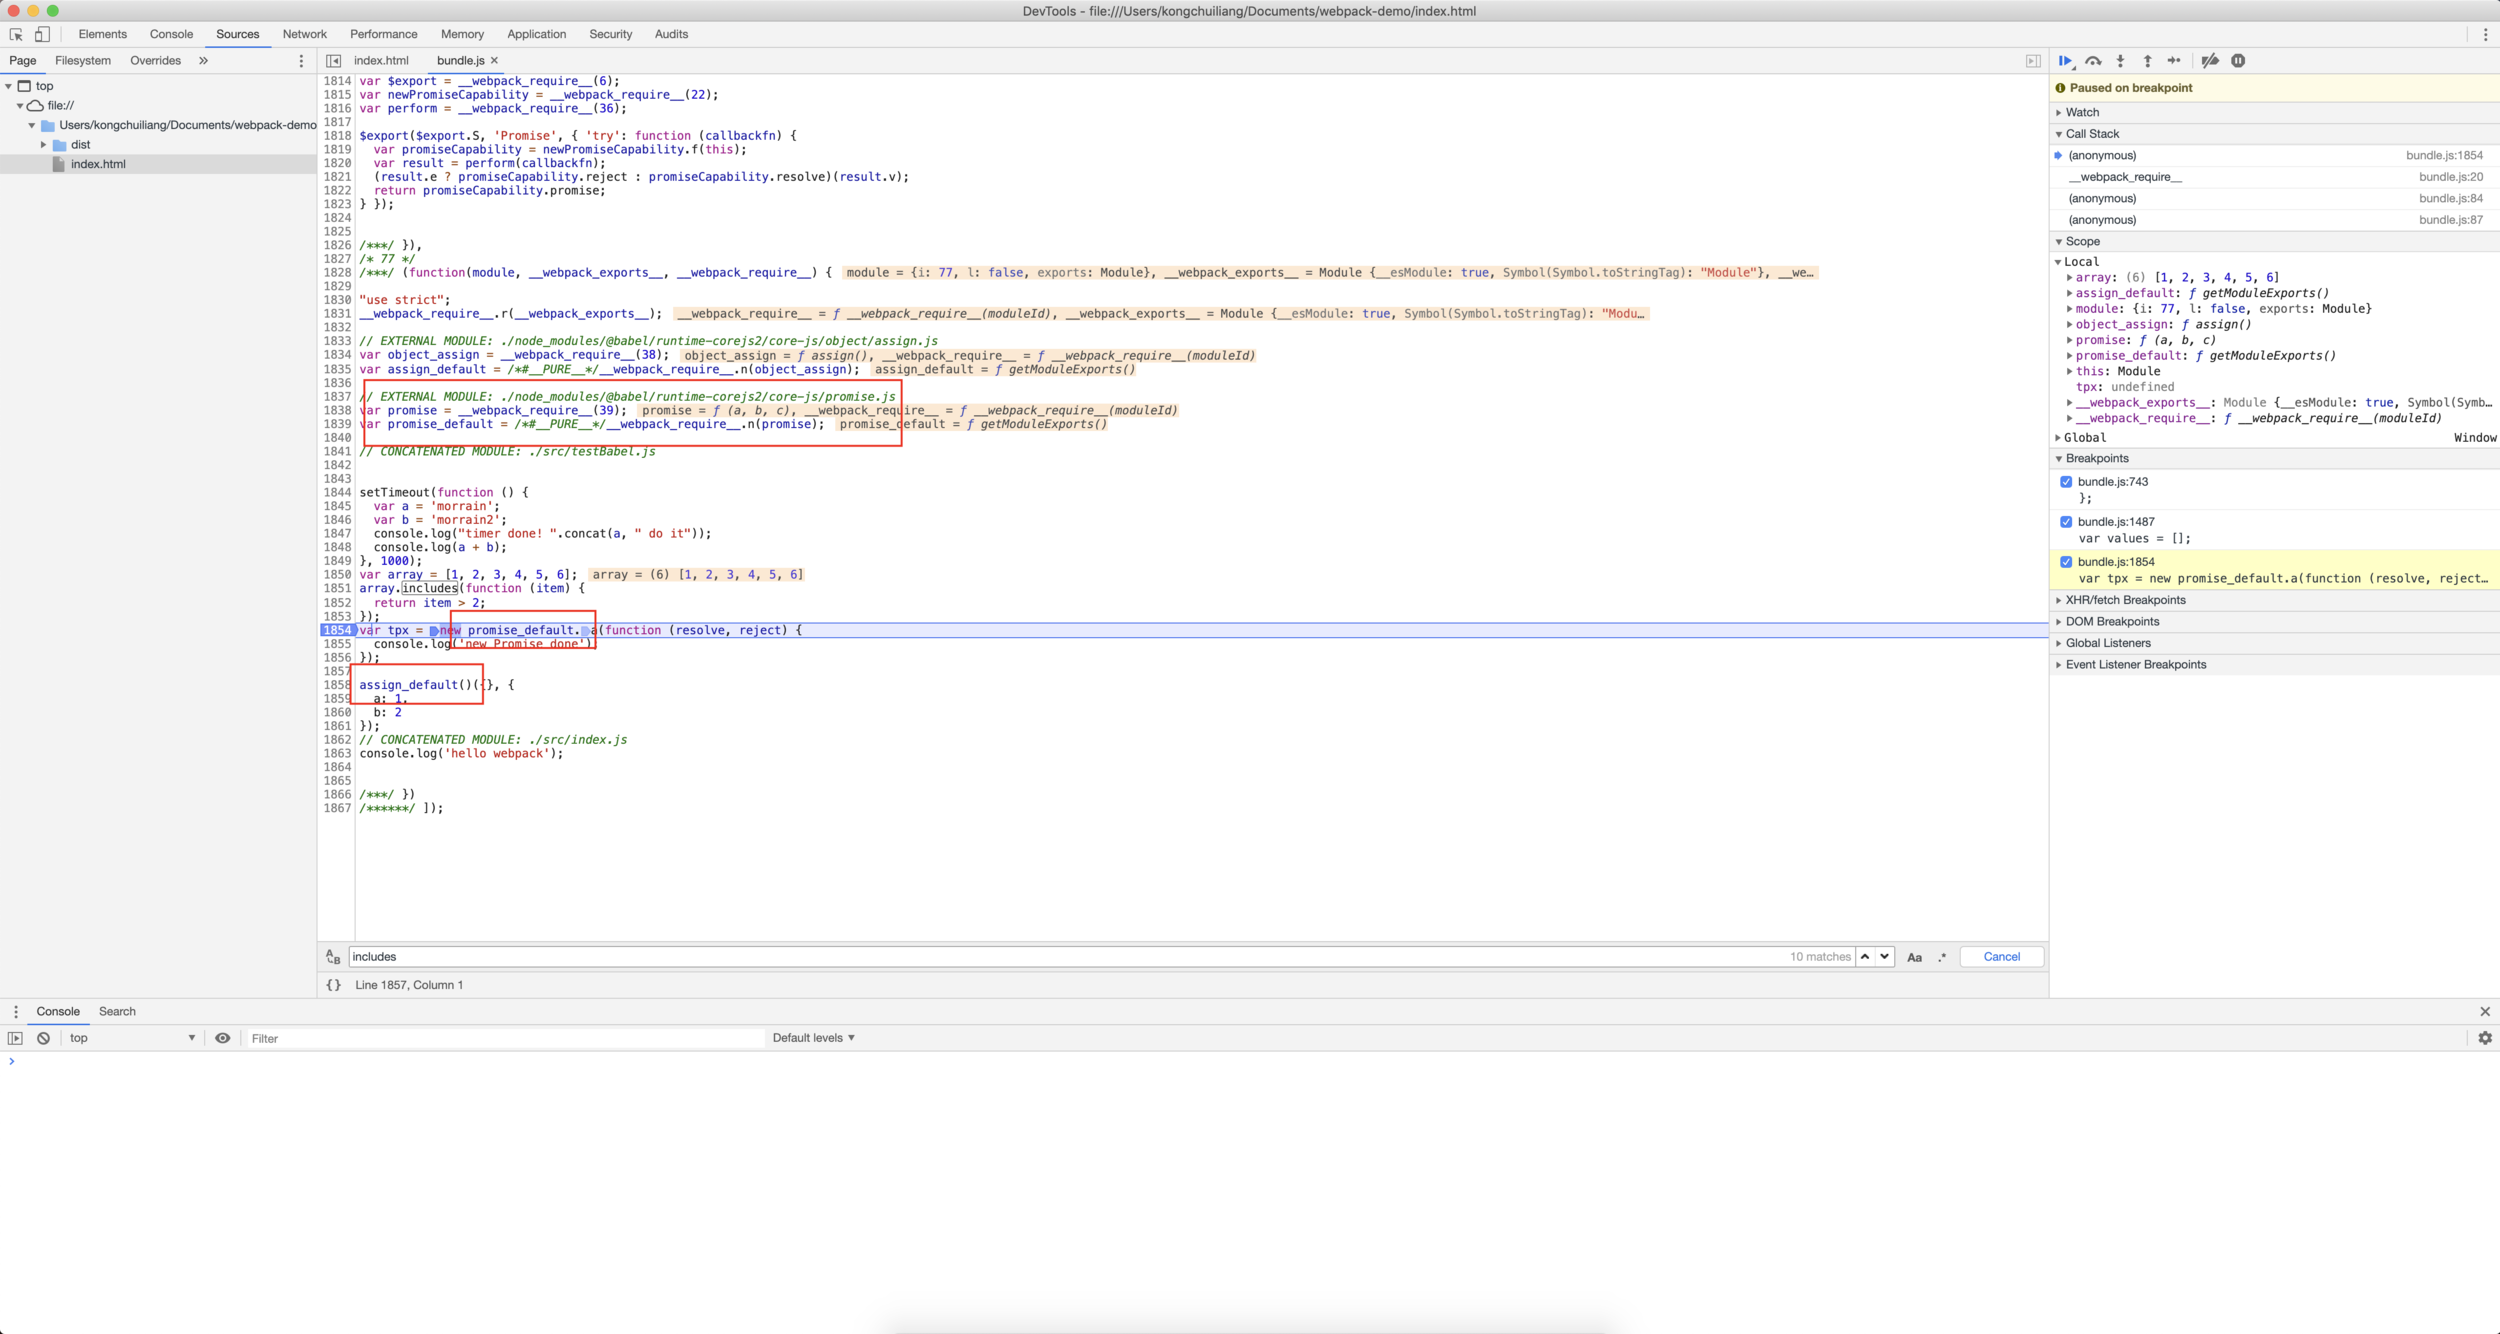
Task: Click the inspect element icon
Action: (16, 34)
